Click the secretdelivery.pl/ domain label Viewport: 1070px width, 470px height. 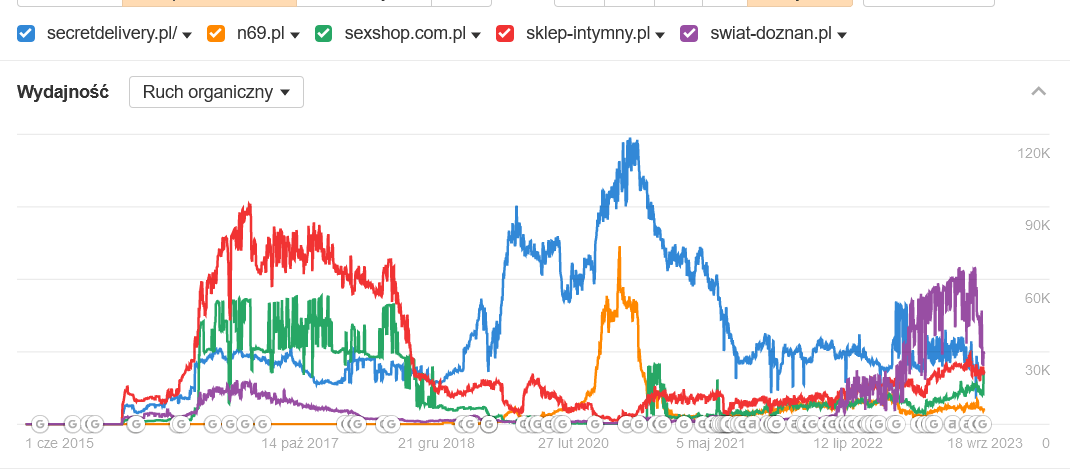(112, 34)
